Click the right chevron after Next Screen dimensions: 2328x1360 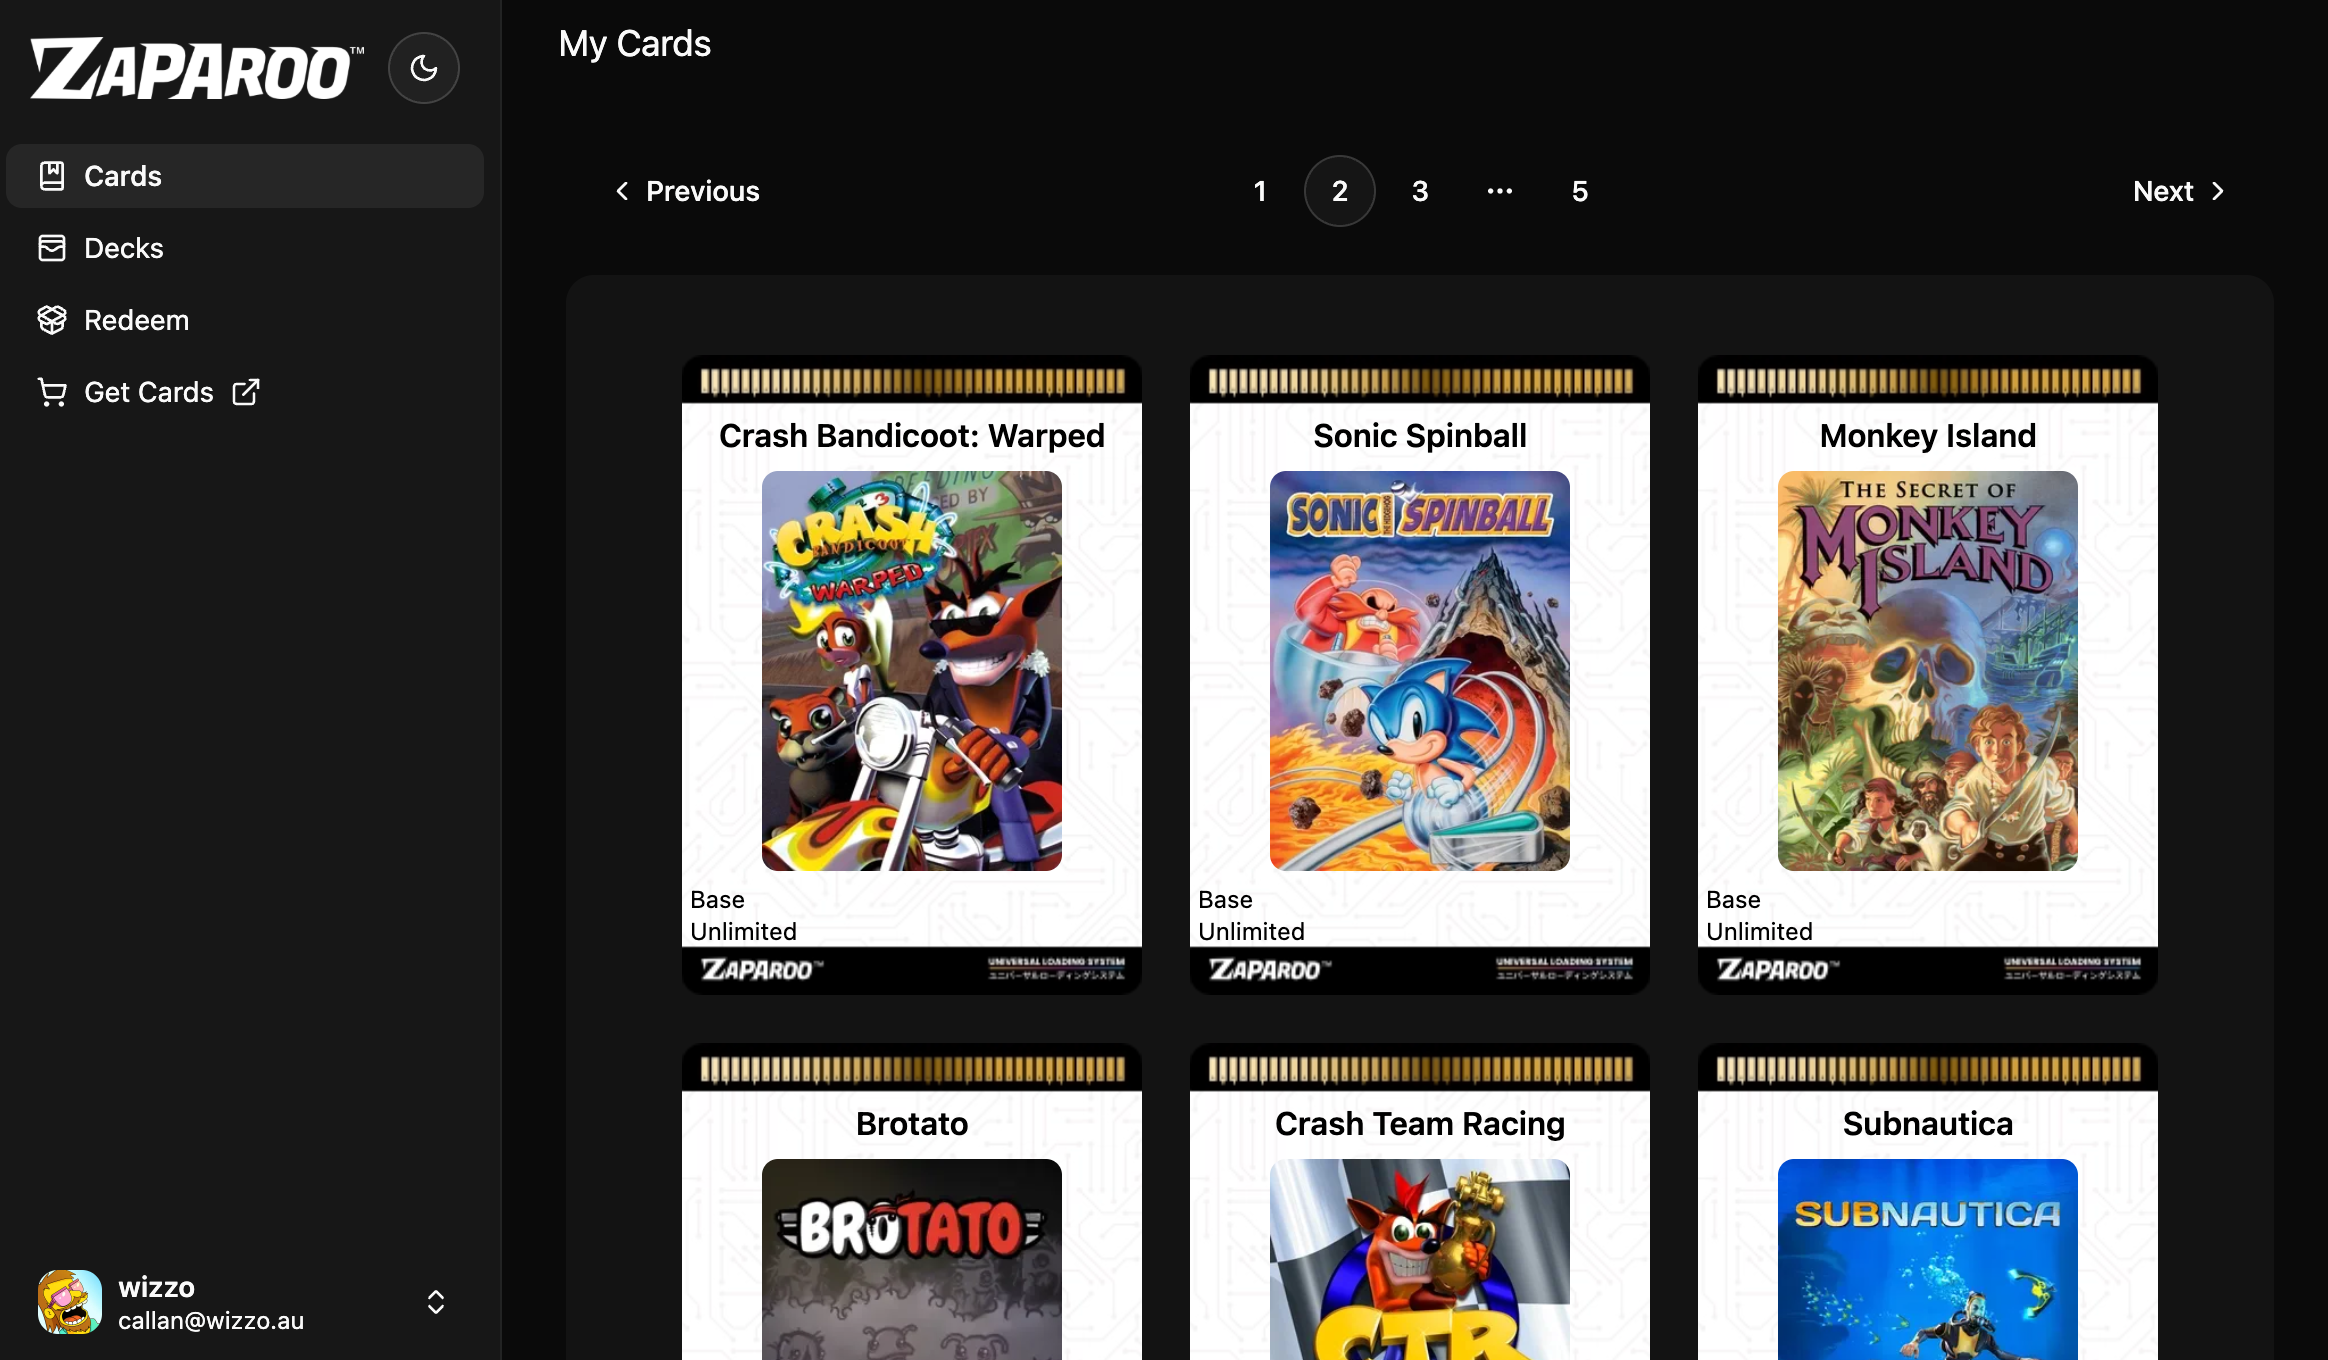click(2218, 191)
